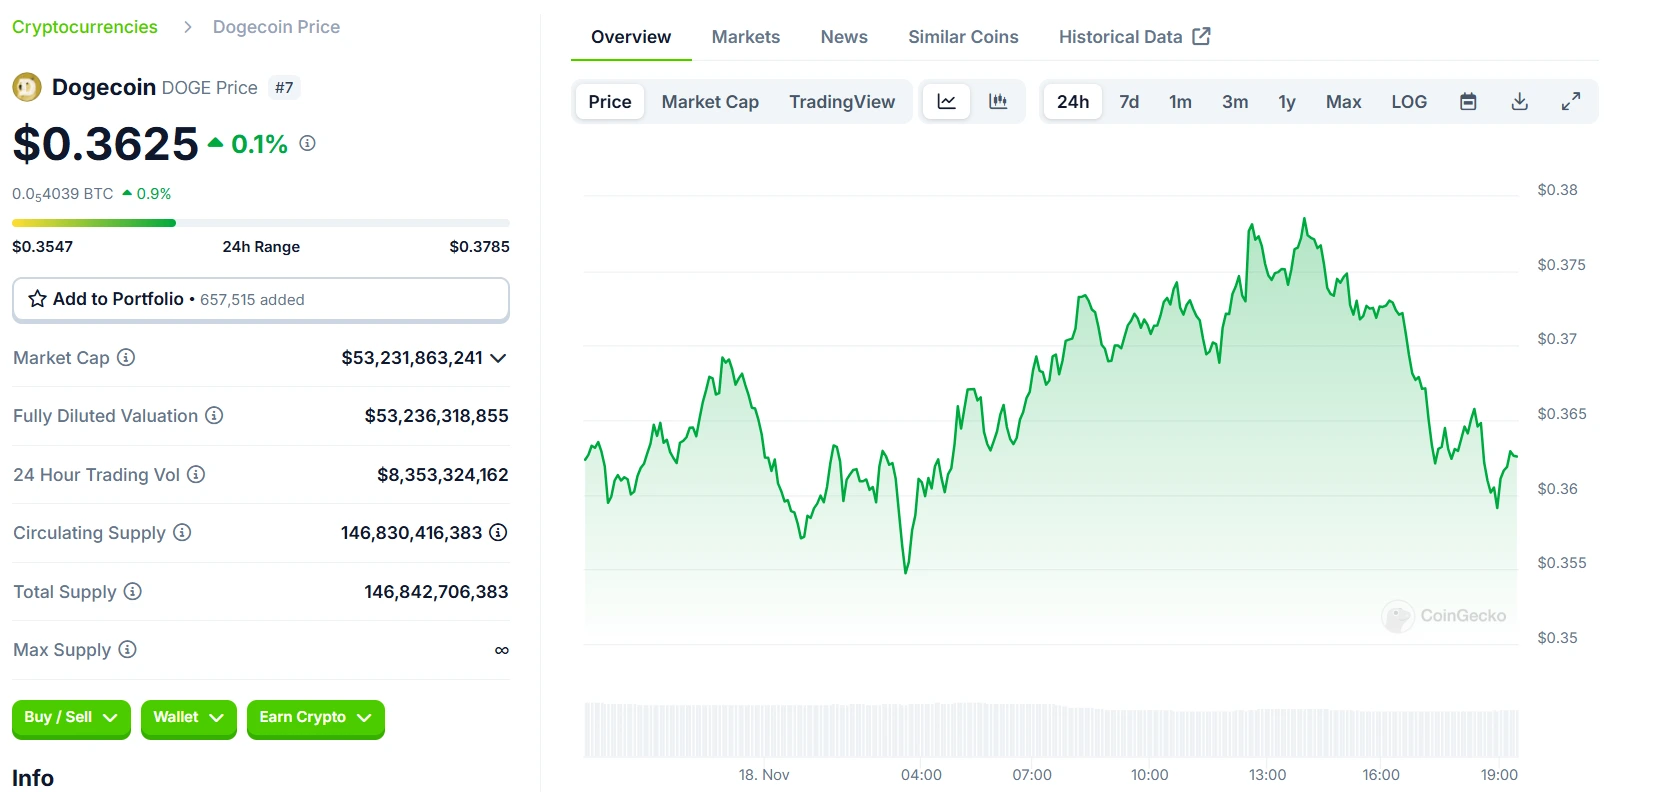Screen dimensions: 1667x792
Task: Switch to line chart view icon
Action: (946, 101)
